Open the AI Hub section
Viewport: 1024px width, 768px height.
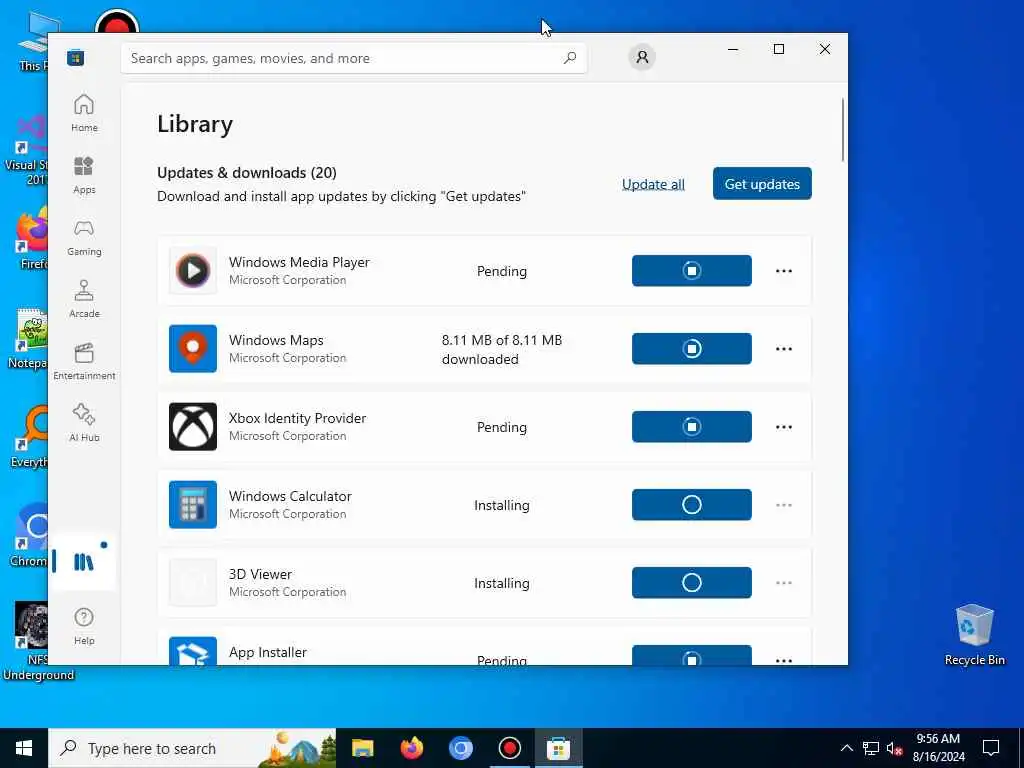[84, 423]
